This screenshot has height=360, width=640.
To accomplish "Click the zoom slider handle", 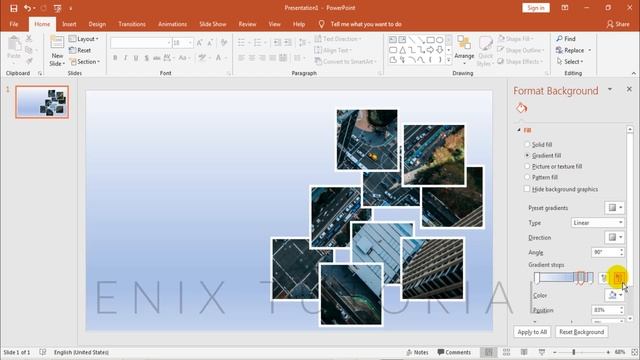I will pos(573,352).
